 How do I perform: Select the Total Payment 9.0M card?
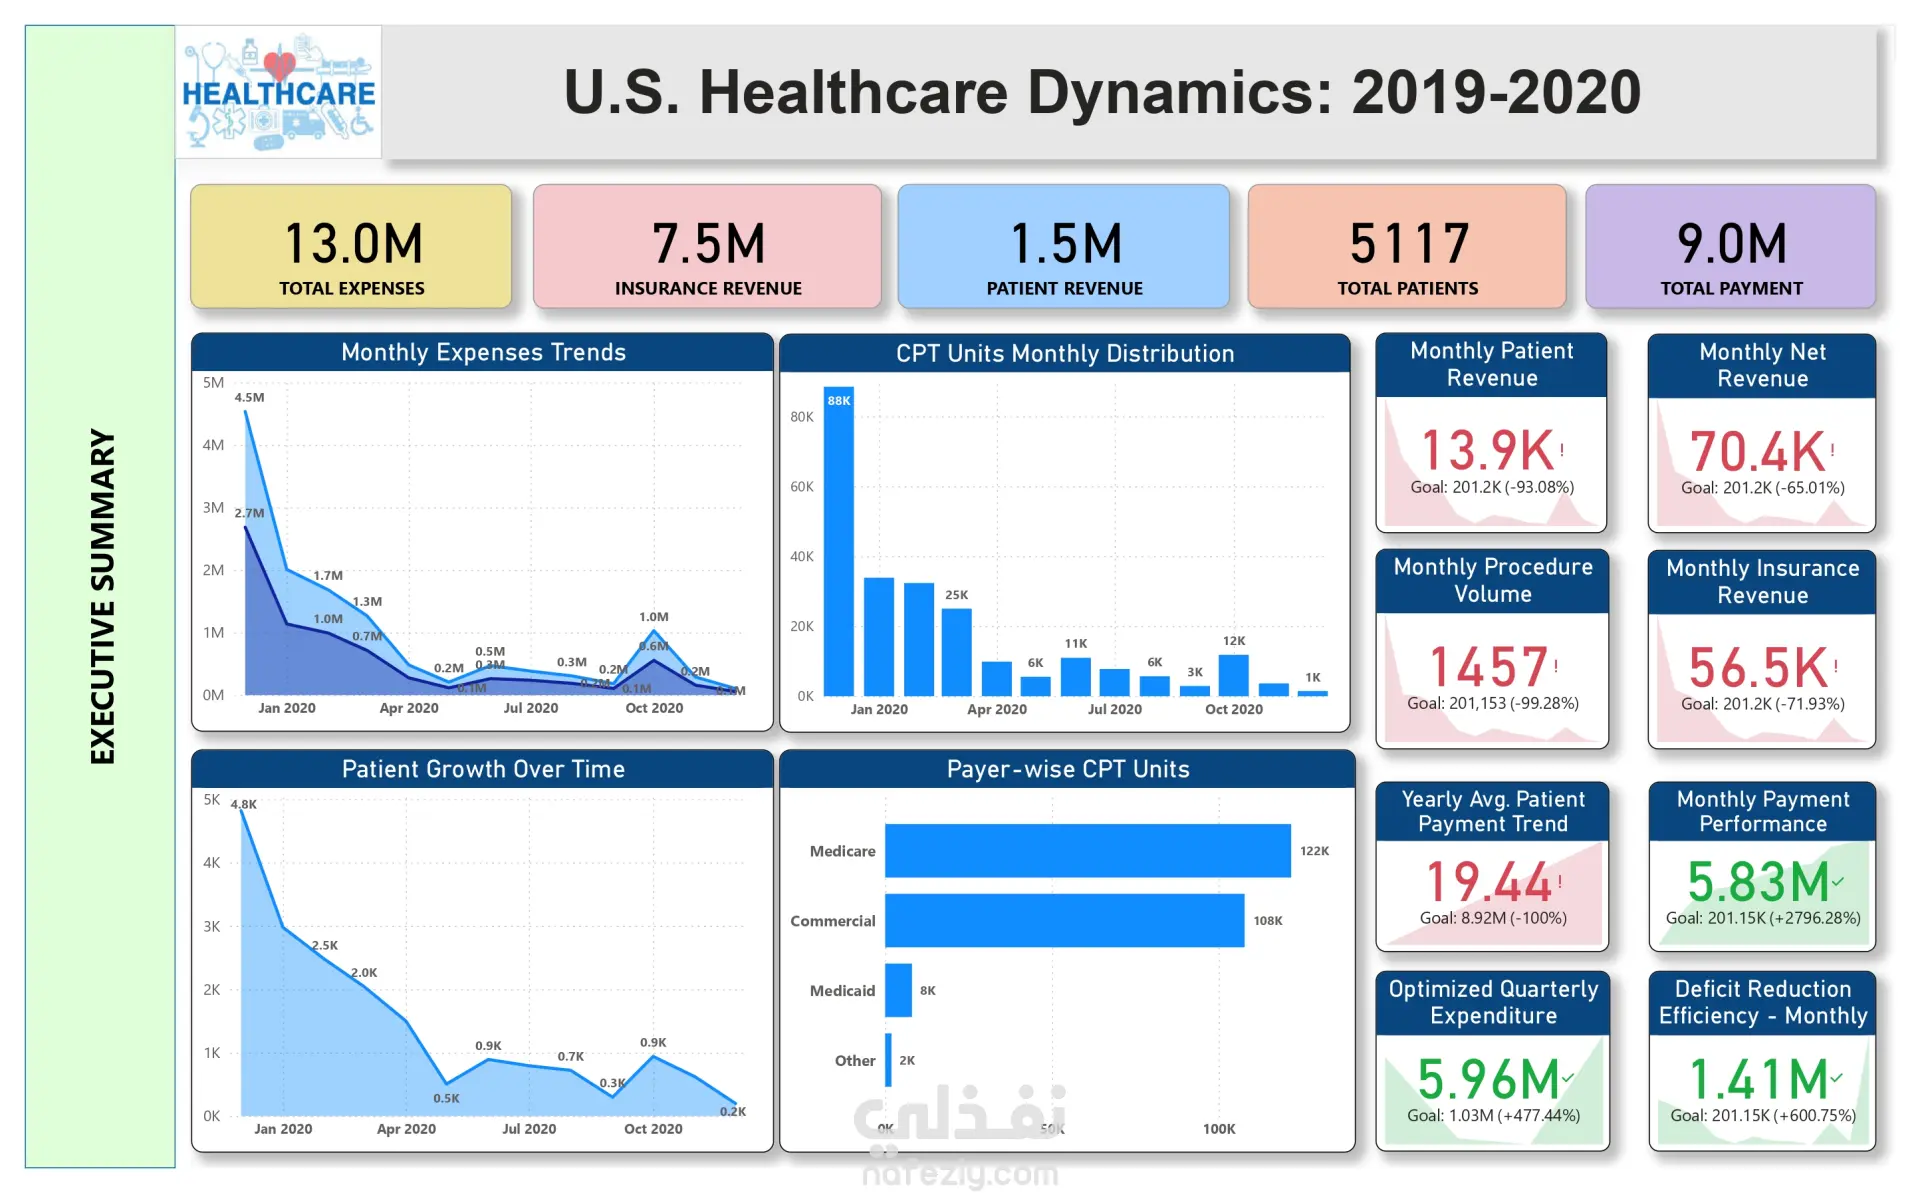[x=1730, y=247]
